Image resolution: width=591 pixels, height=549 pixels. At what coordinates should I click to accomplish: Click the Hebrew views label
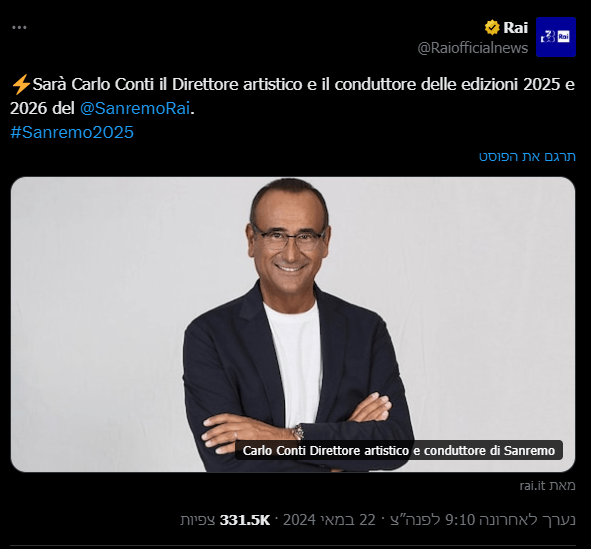coord(198,520)
